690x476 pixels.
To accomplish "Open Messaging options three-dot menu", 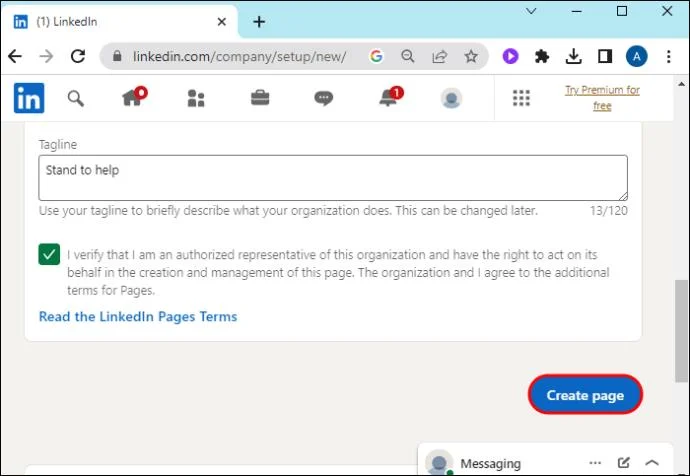I will click(595, 462).
